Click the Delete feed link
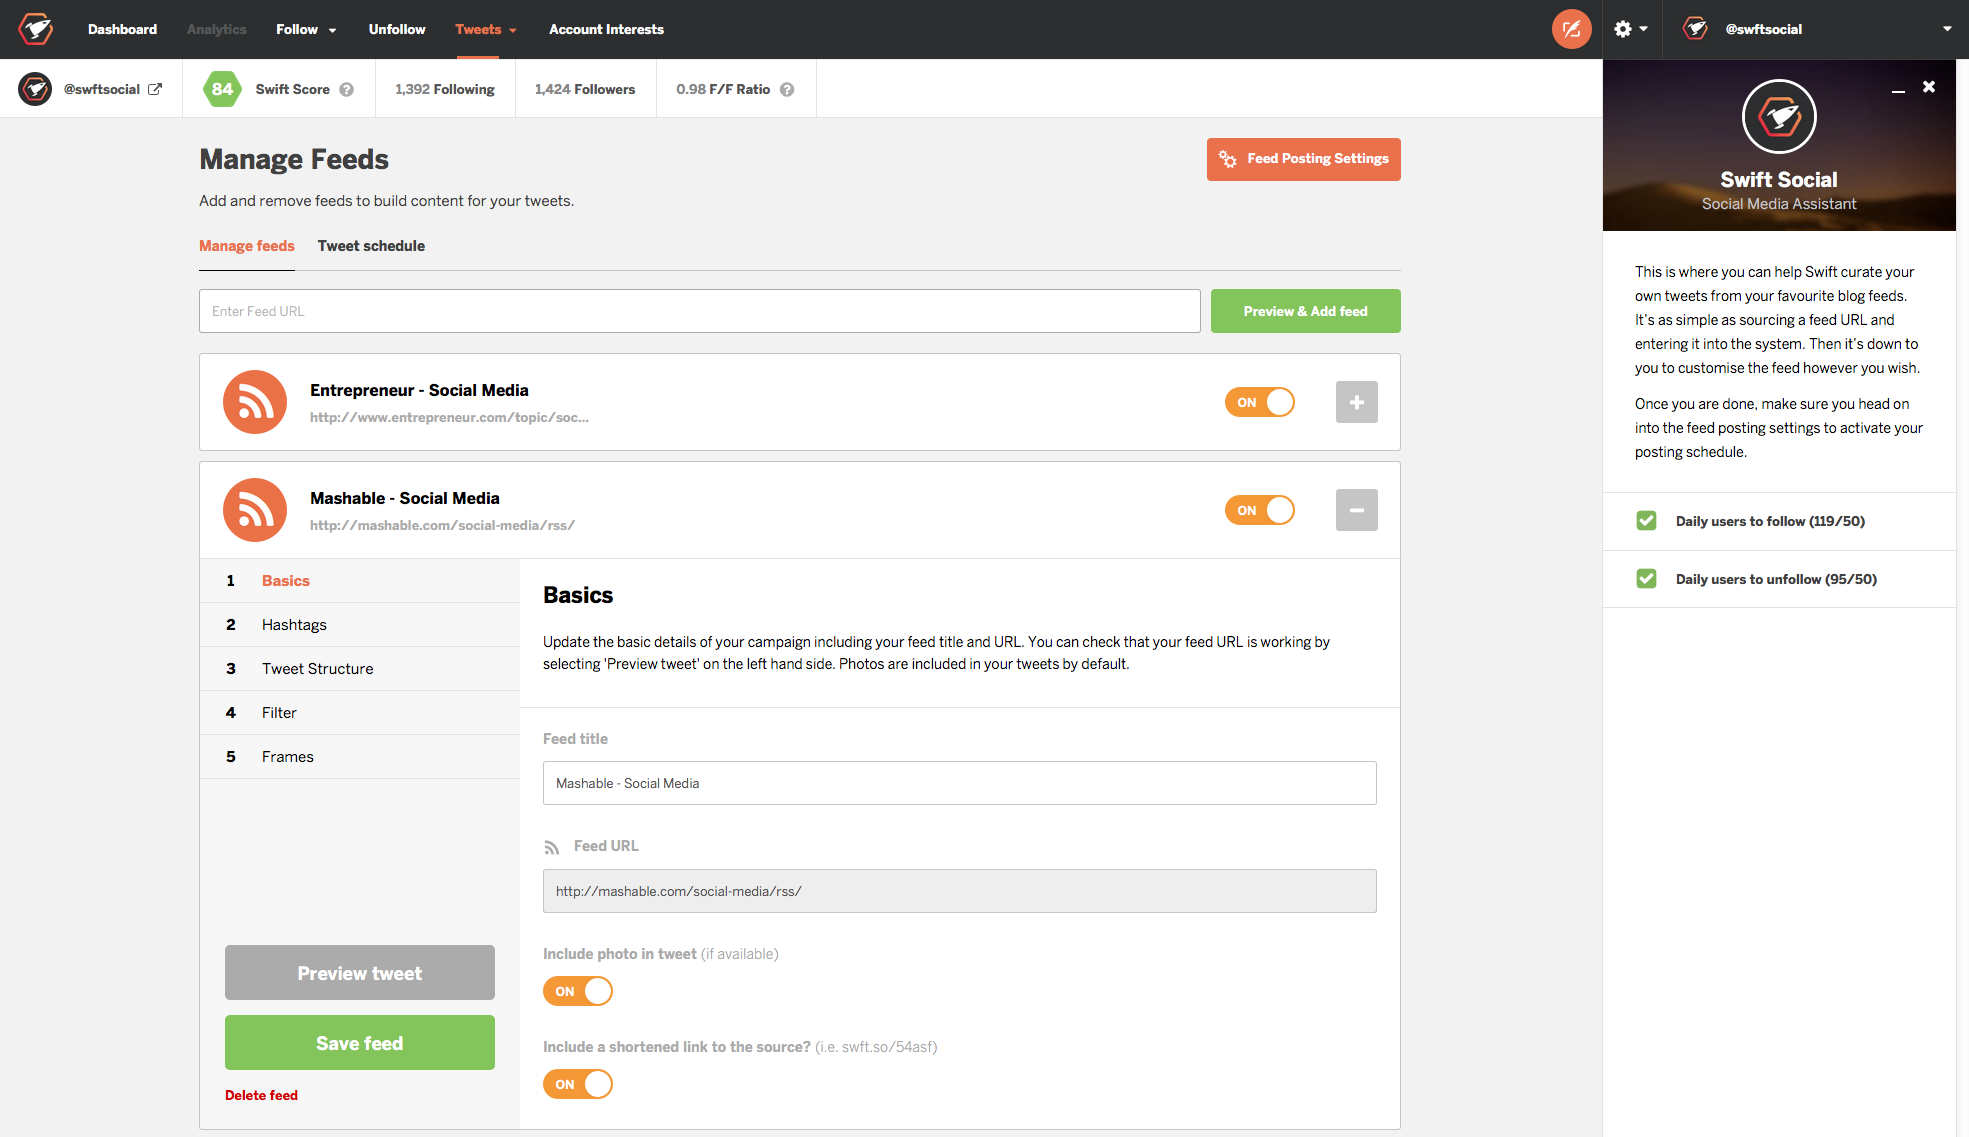1969x1137 pixels. [x=261, y=1095]
